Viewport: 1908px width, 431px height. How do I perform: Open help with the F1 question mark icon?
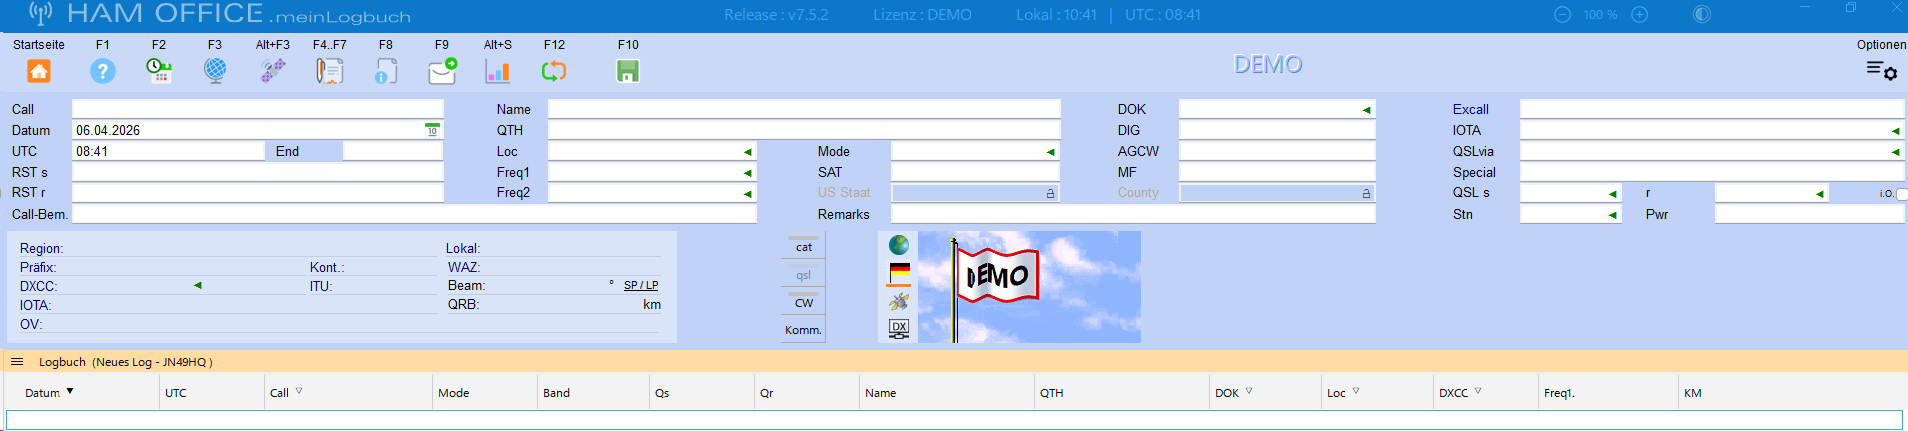coord(102,71)
